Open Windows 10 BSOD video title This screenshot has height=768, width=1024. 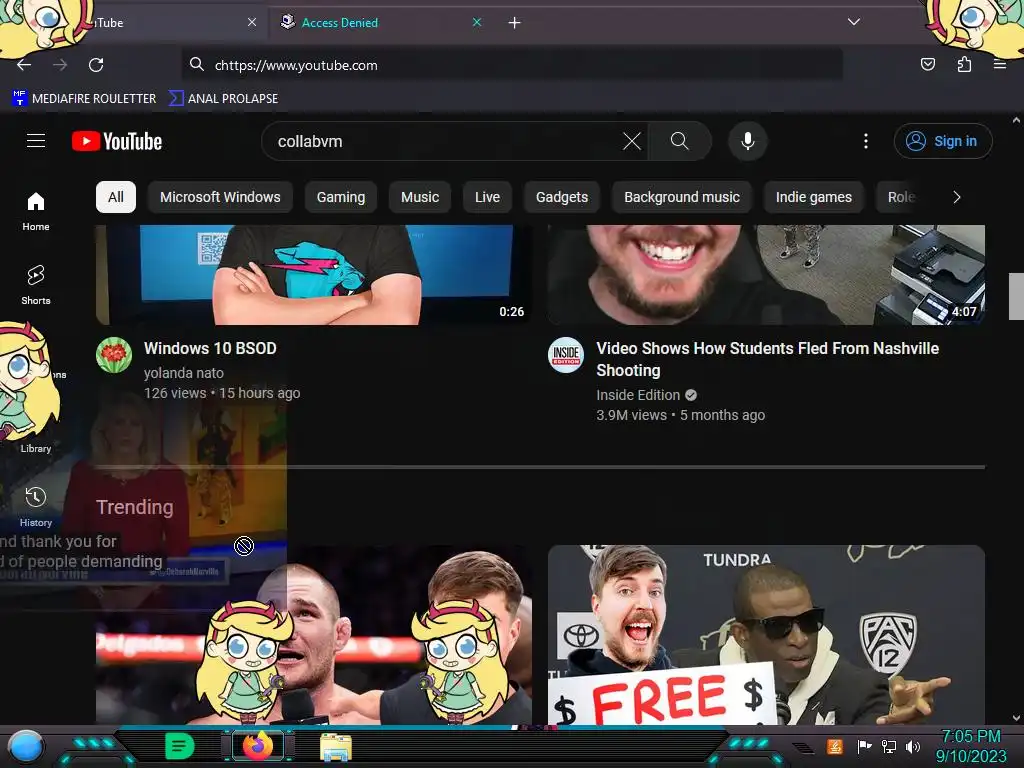[x=210, y=348]
